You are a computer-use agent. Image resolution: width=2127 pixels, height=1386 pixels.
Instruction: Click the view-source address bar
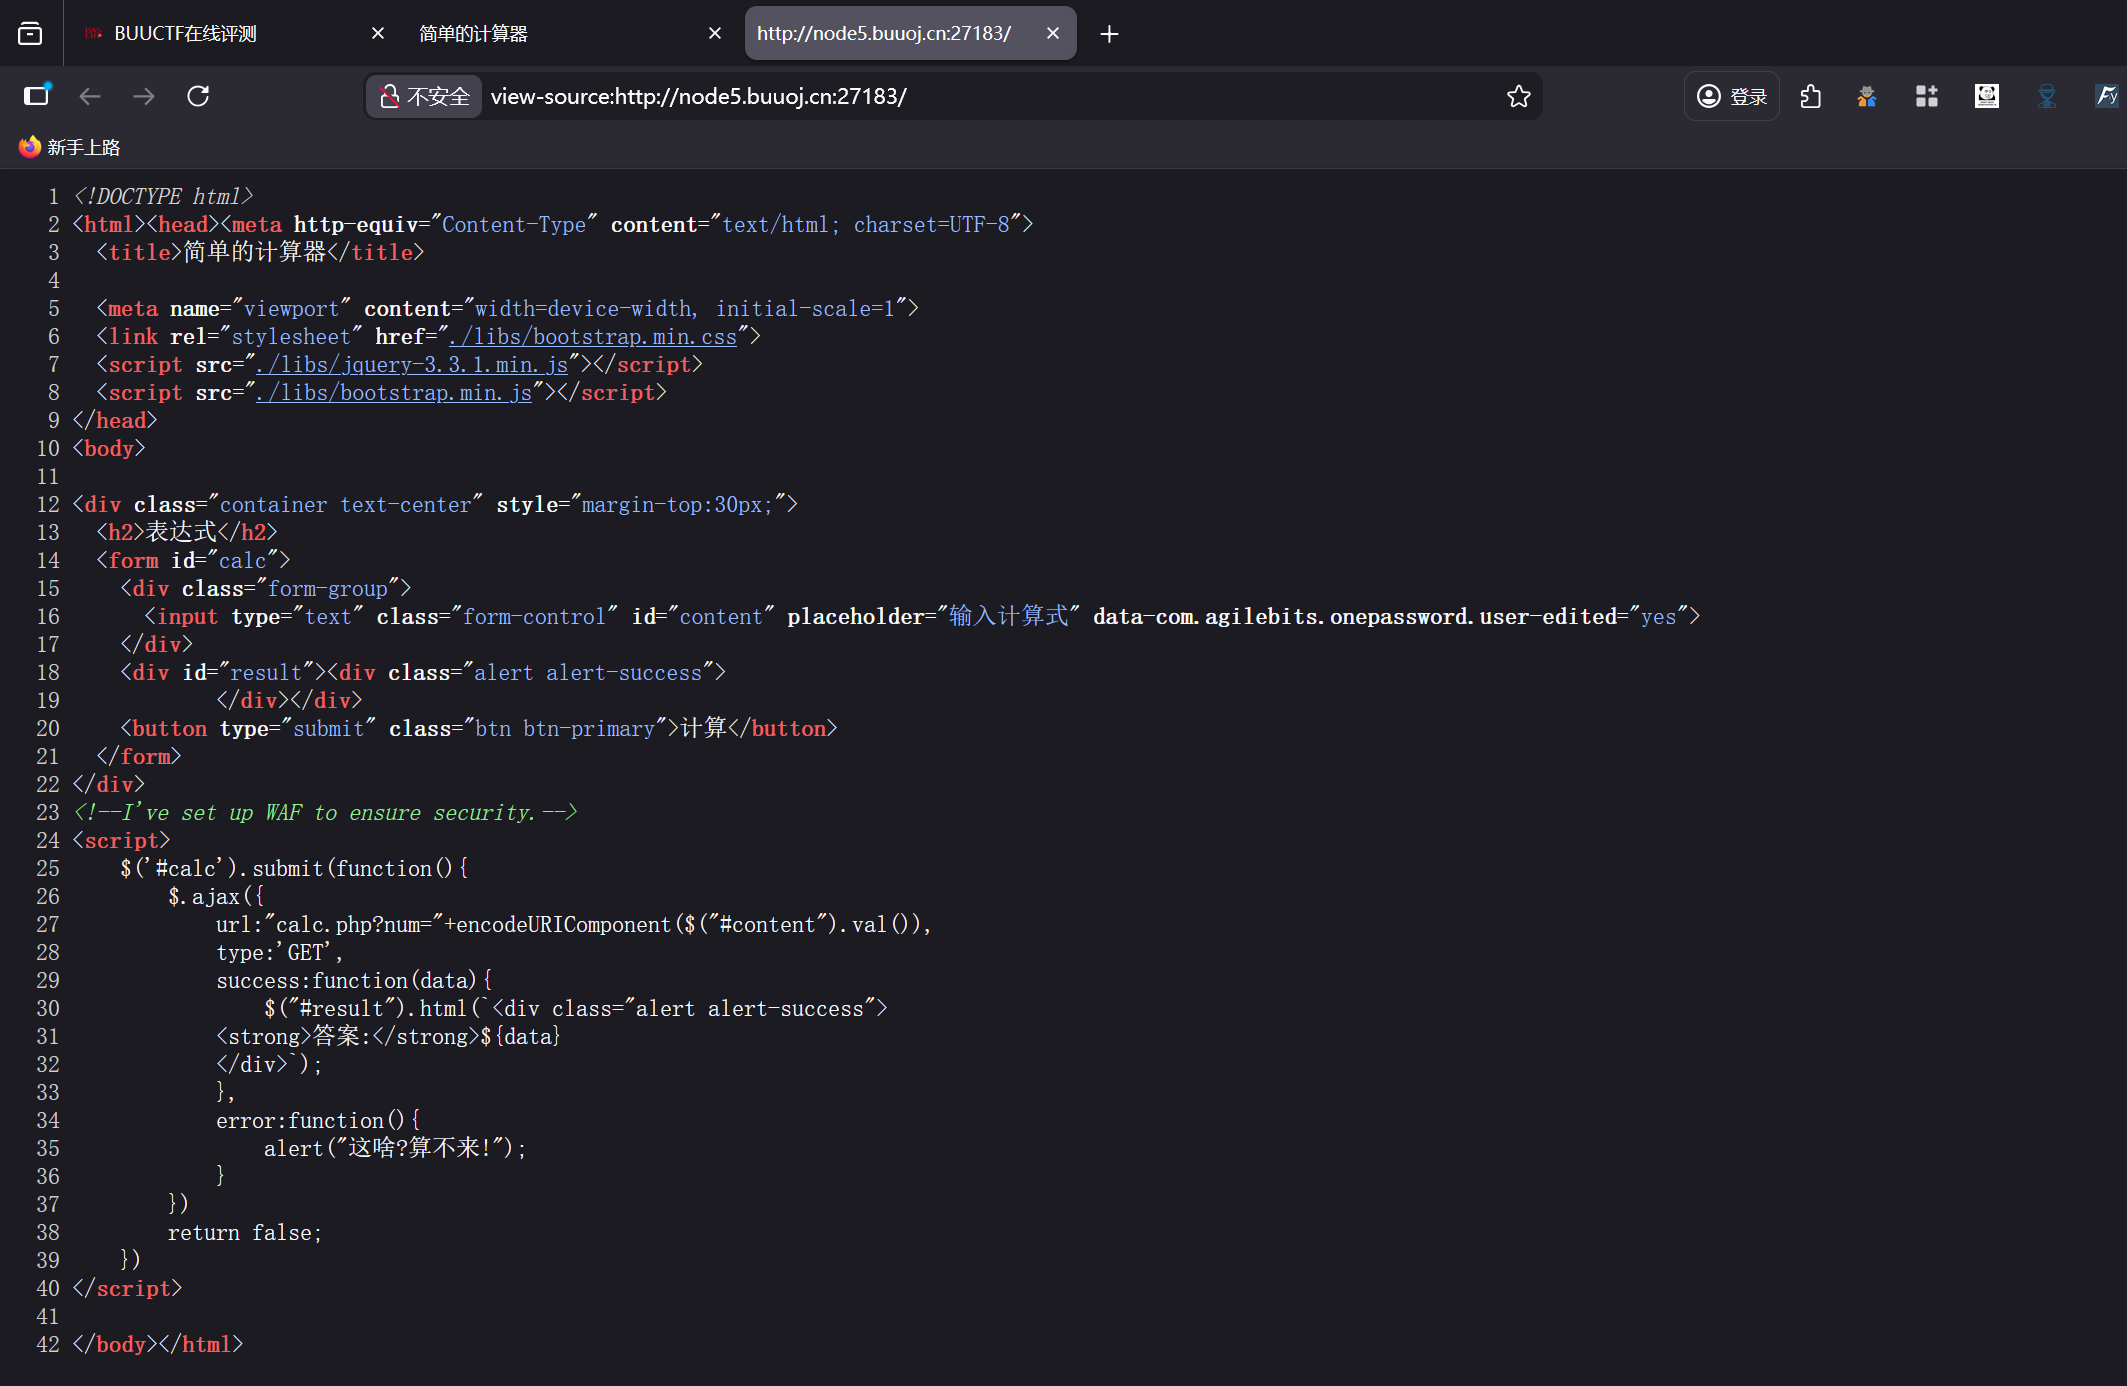click(900, 96)
